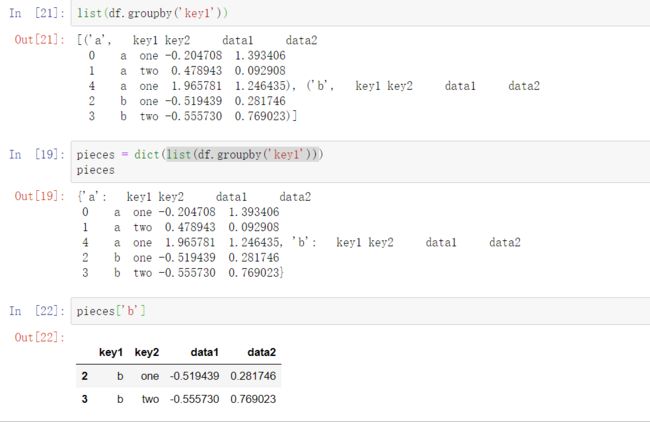Select row index 2 in output table

pos(85,376)
